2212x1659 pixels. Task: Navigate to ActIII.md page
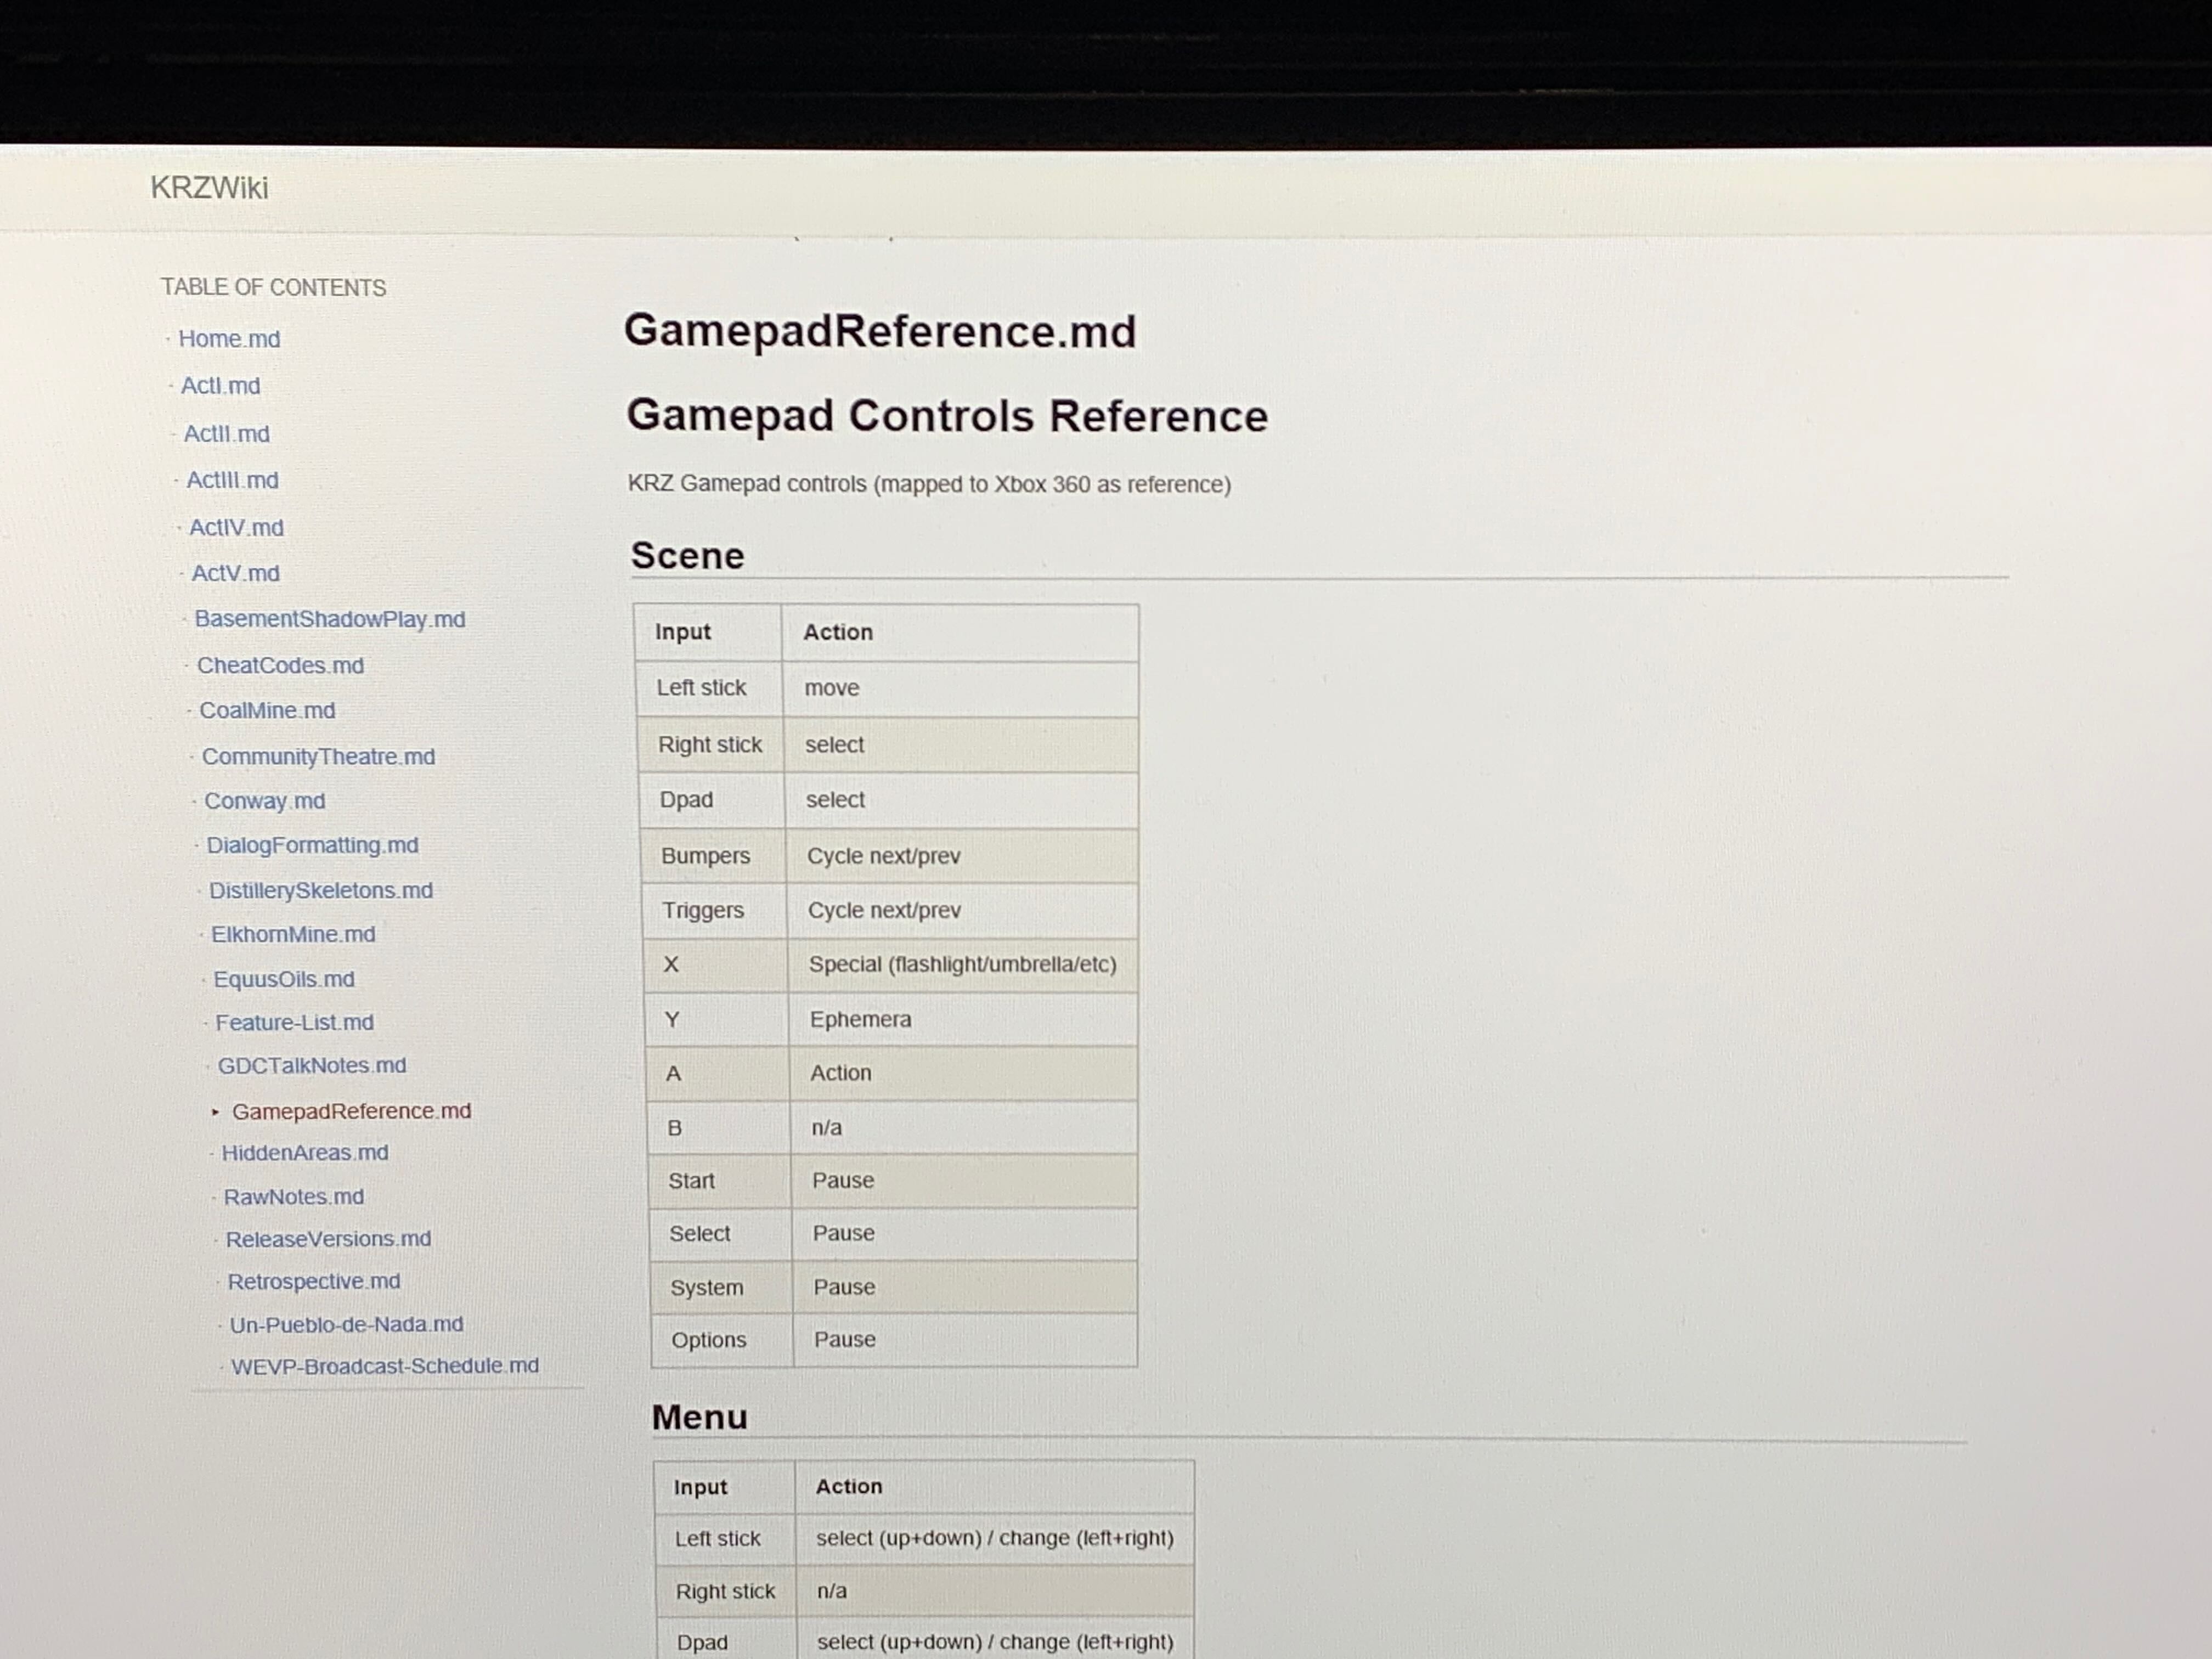click(232, 480)
